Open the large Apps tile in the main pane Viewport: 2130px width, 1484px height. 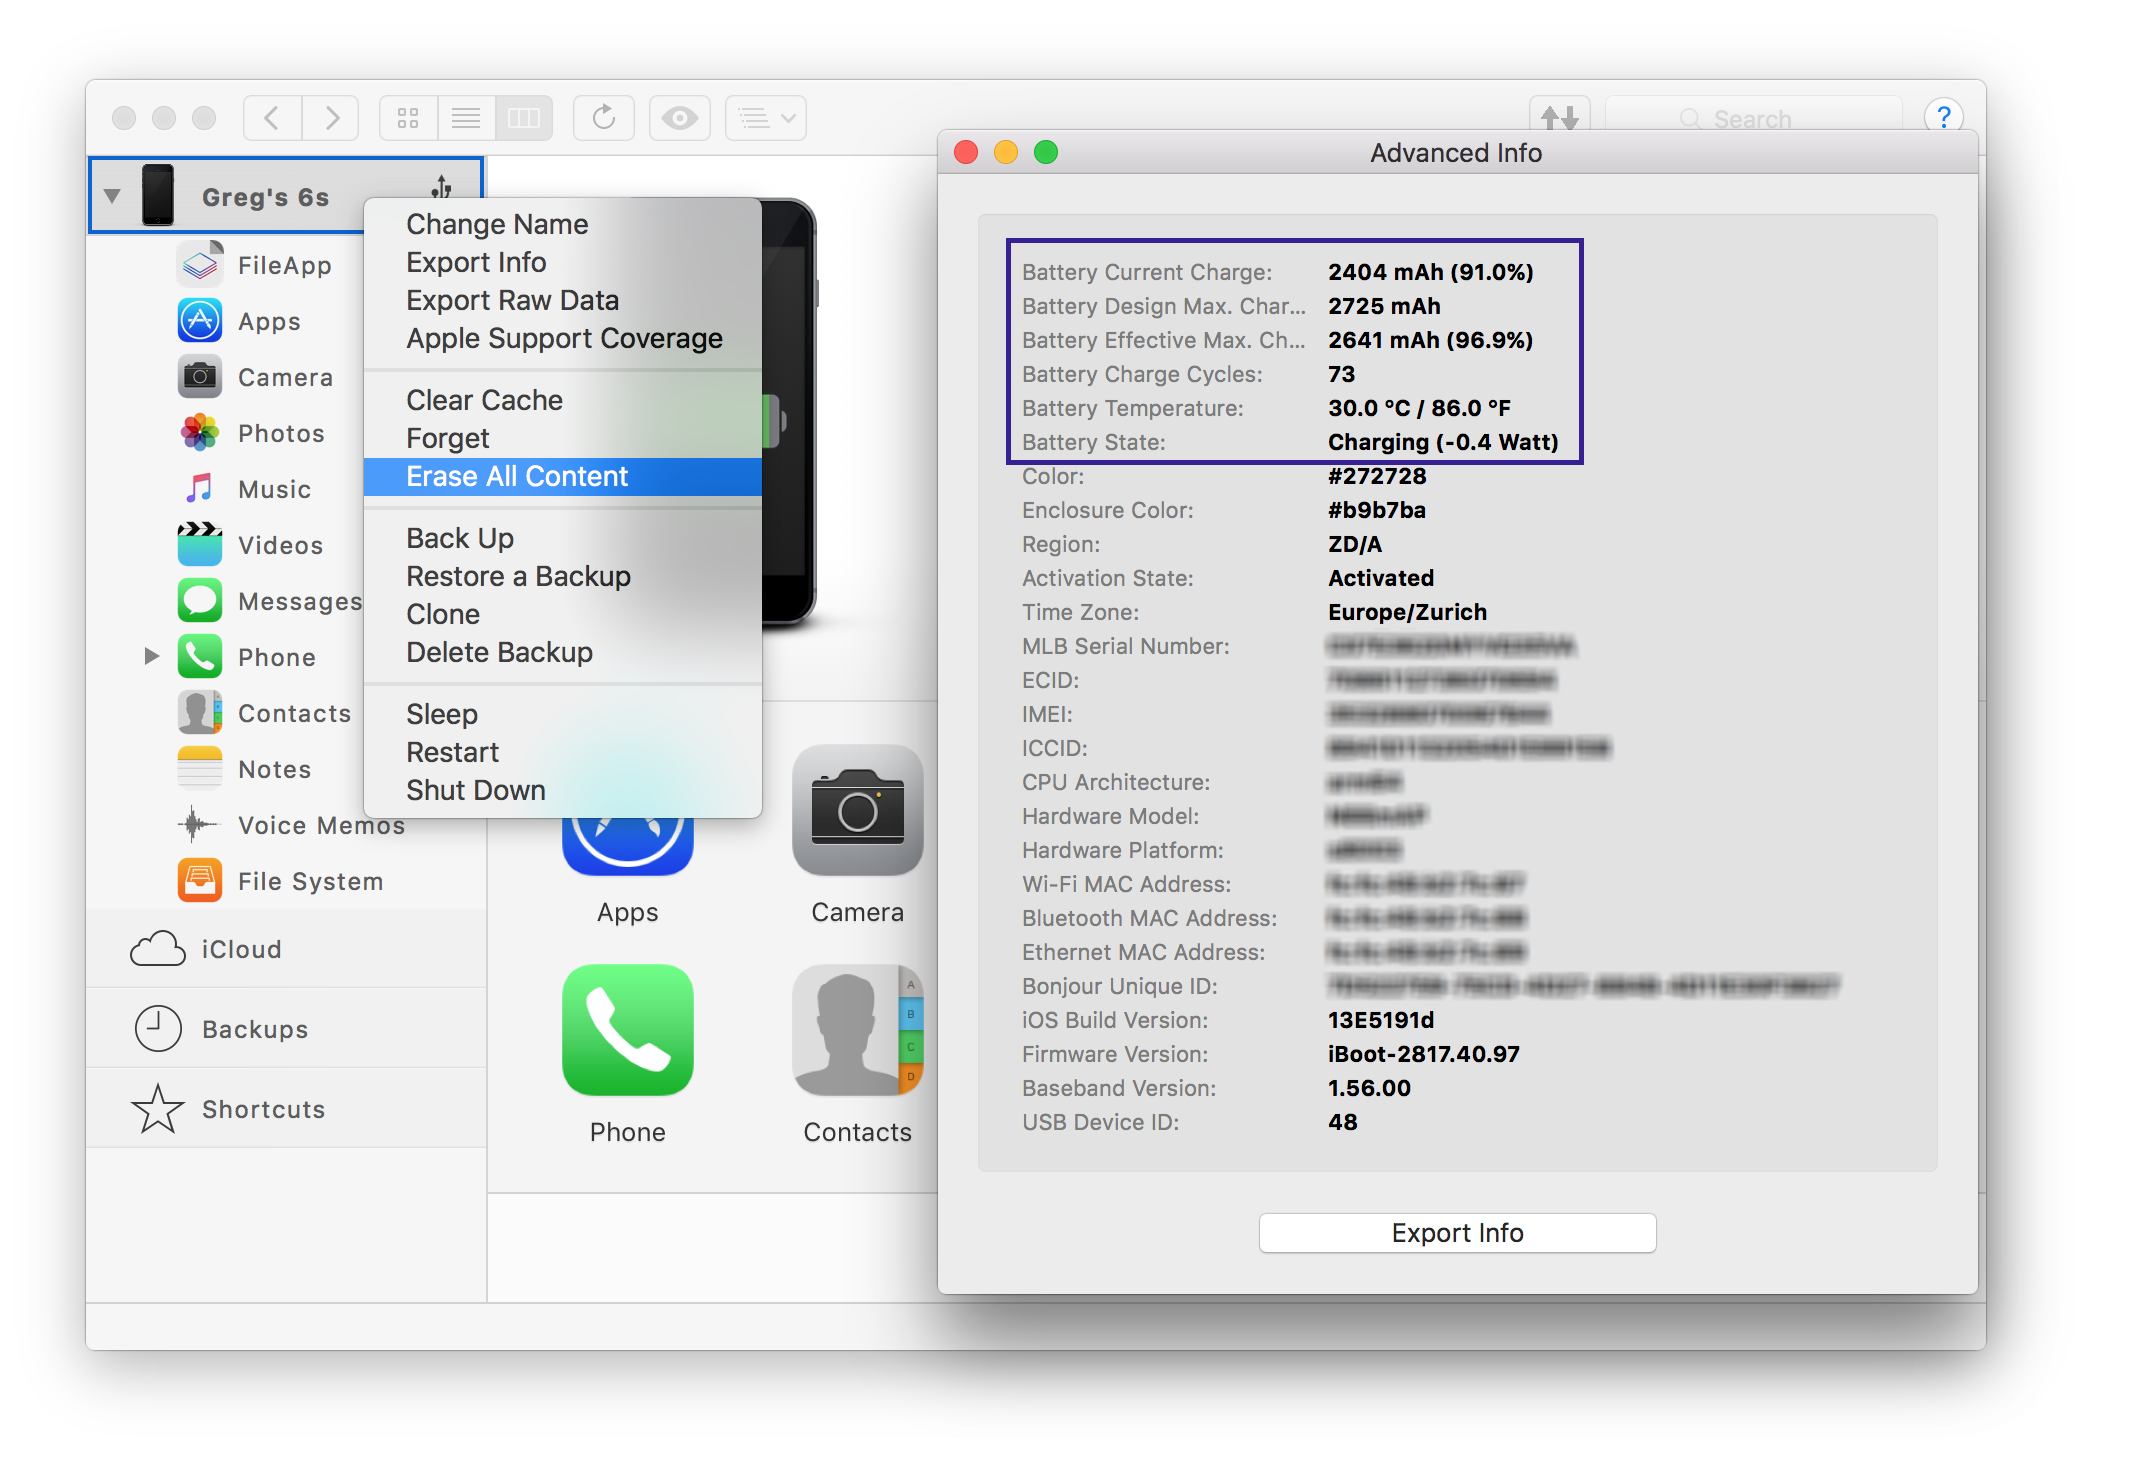(x=628, y=870)
